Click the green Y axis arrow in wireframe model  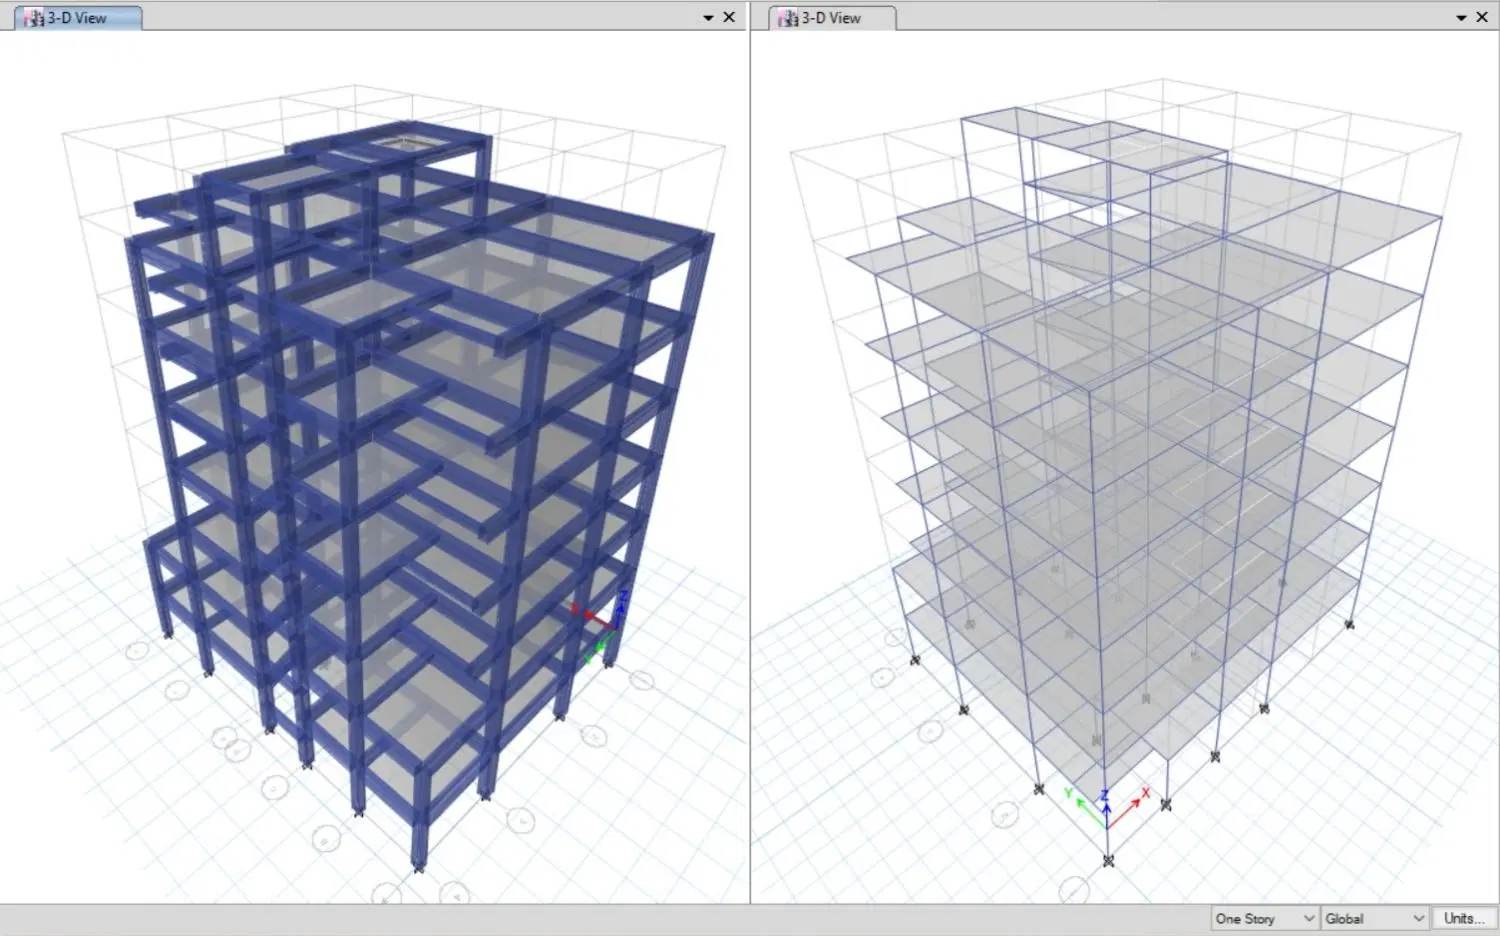[x=1089, y=811]
